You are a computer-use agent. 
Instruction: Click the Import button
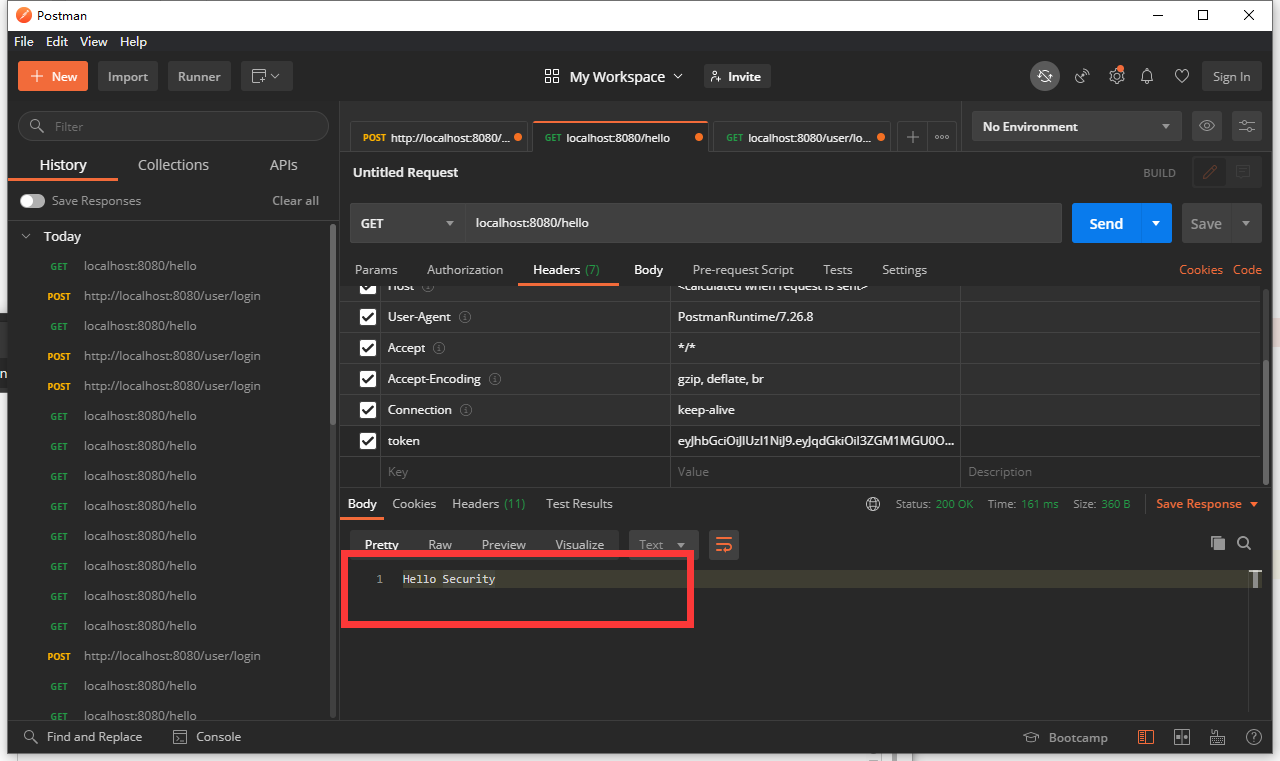(128, 76)
